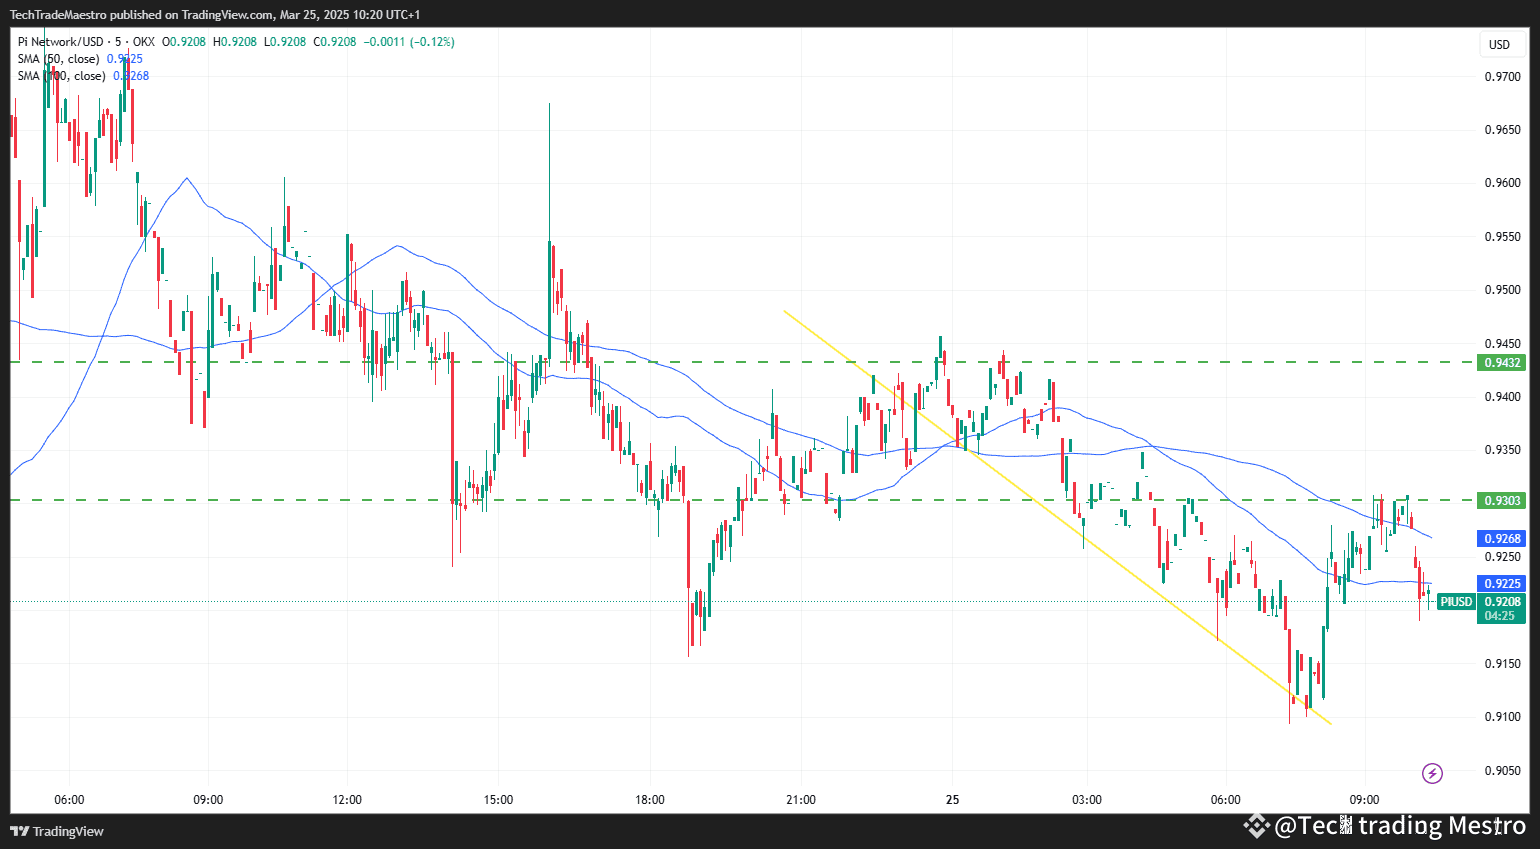The image size is (1540, 849).
Task: Click the 0.9700 price axis label
Action: click(1502, 77)
